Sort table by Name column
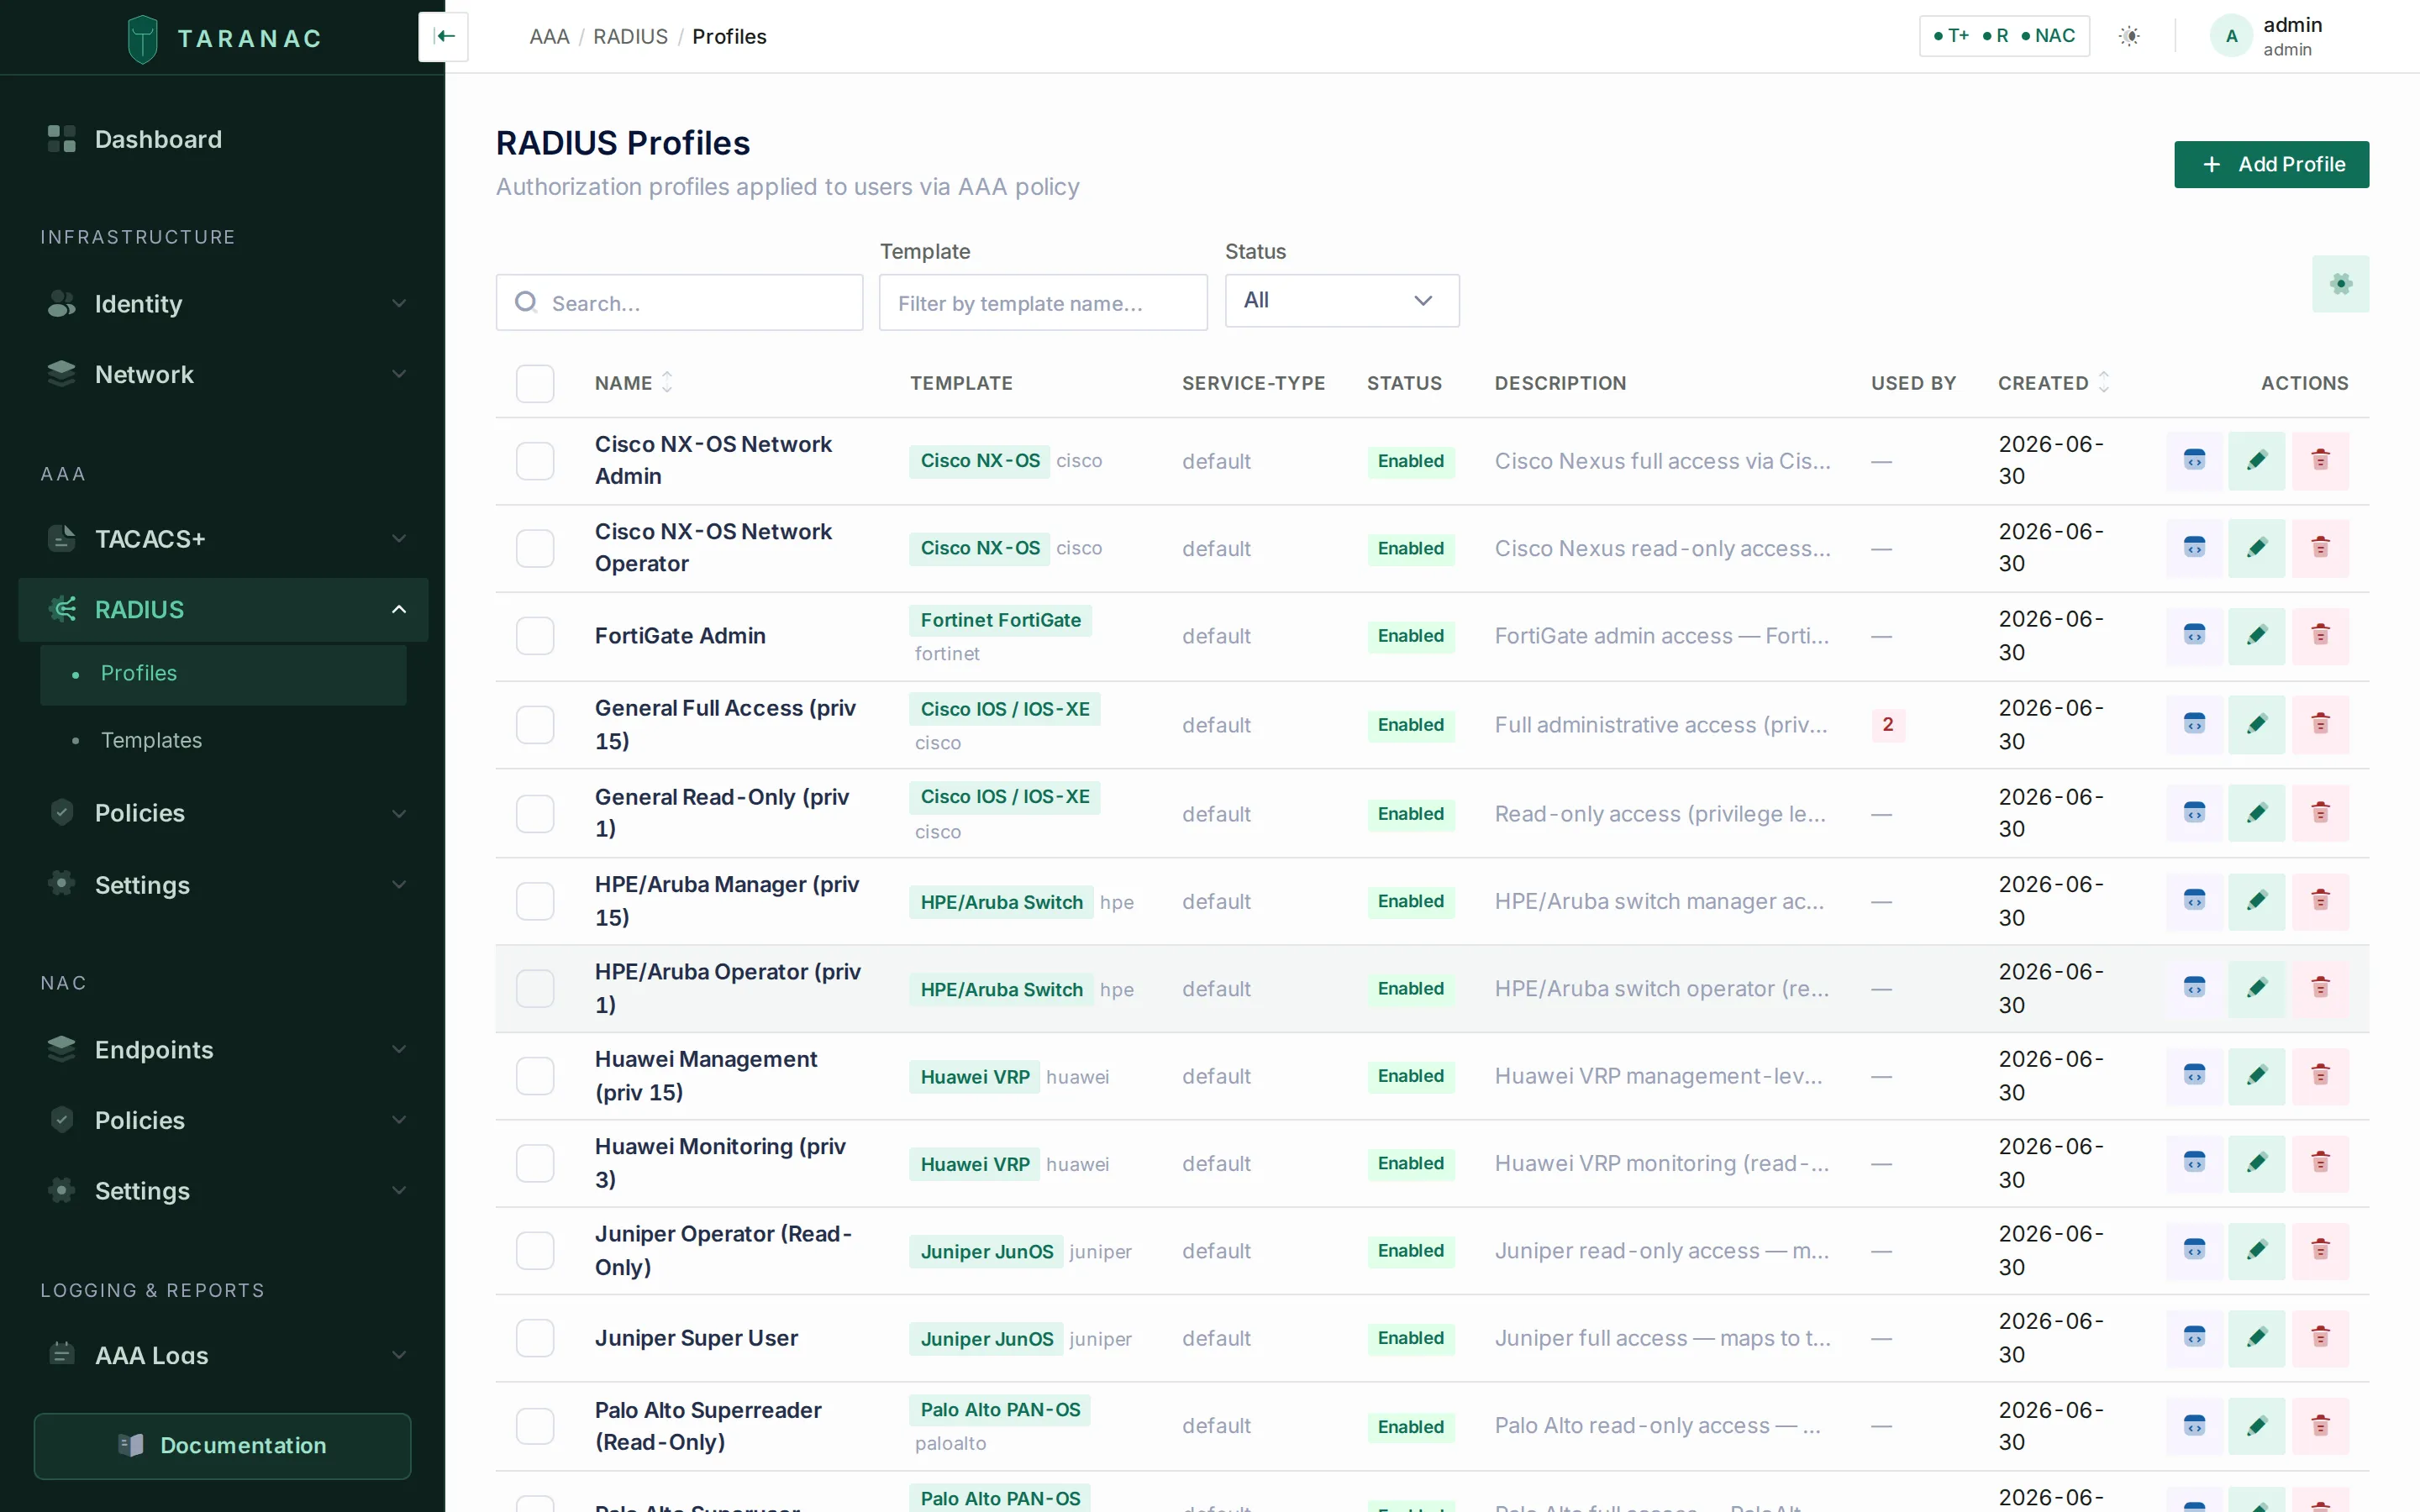2420x1512 pixels. [x=634, y=383]
